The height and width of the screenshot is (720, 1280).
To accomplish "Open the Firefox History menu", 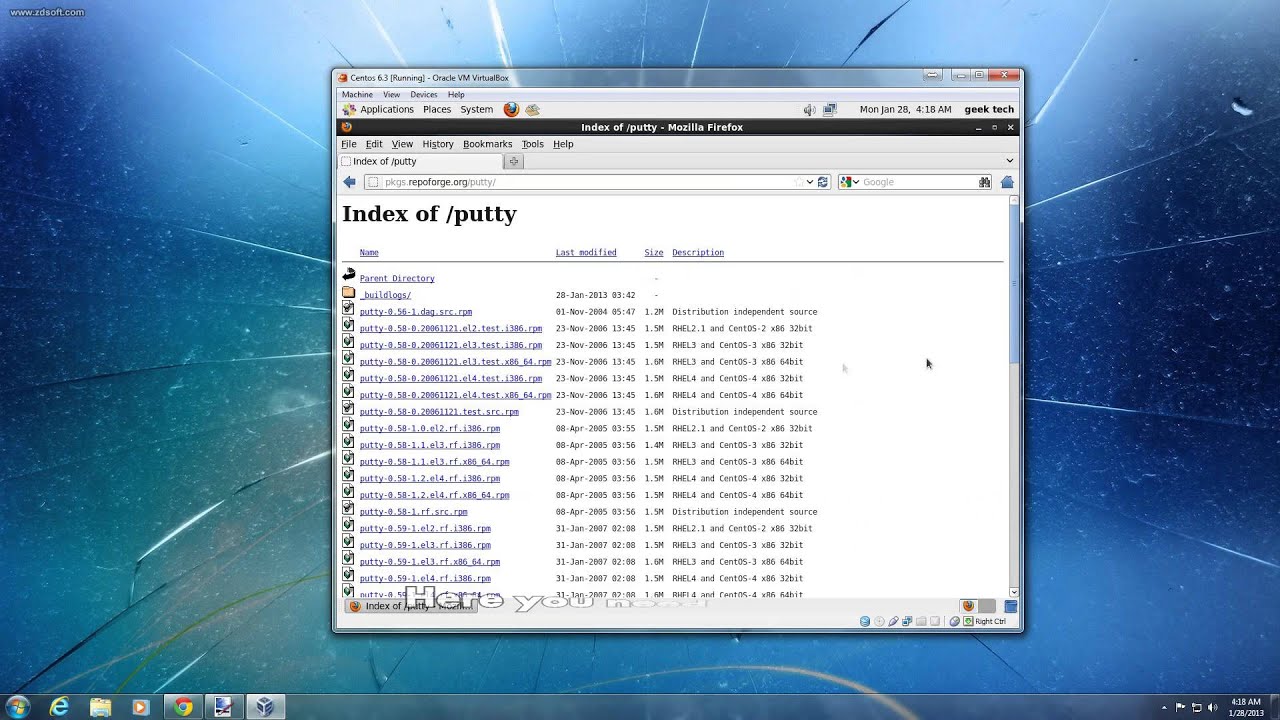I will [x=437, y=144].
